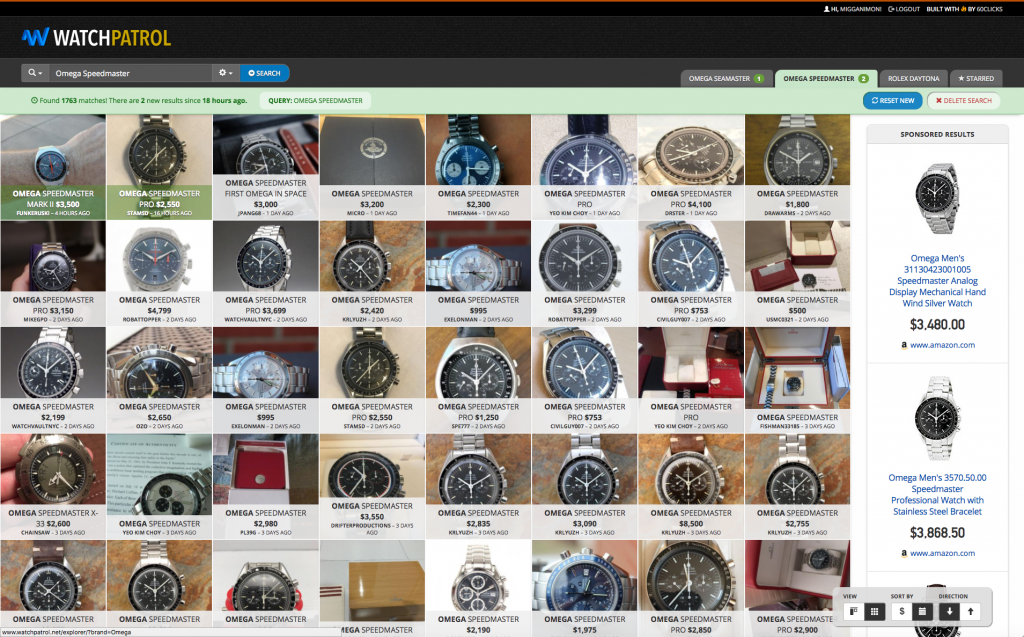Open the $2,300 Speedmaster listing by TIMEFAN44

coord(478,167)
